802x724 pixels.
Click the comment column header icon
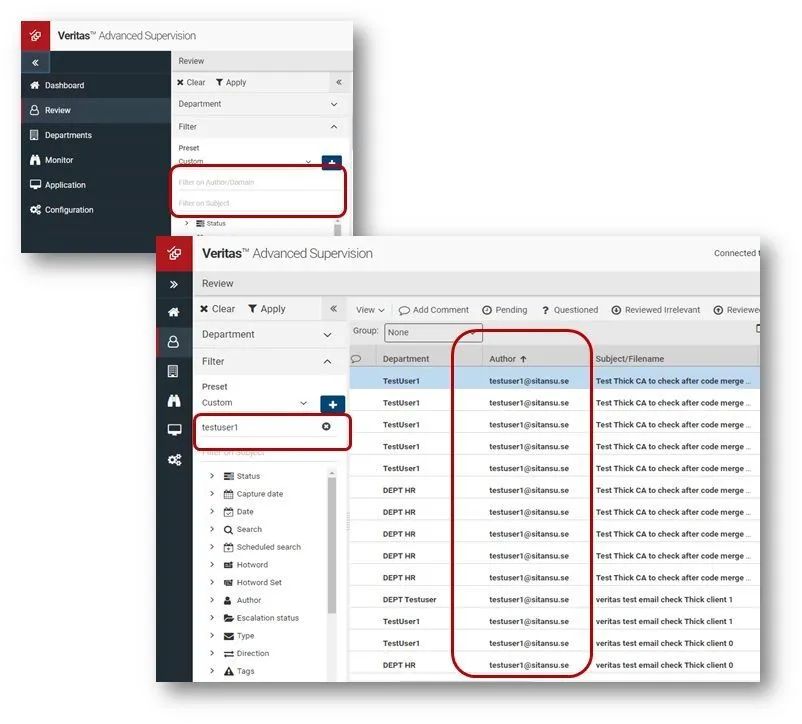[x=356, y=359]
